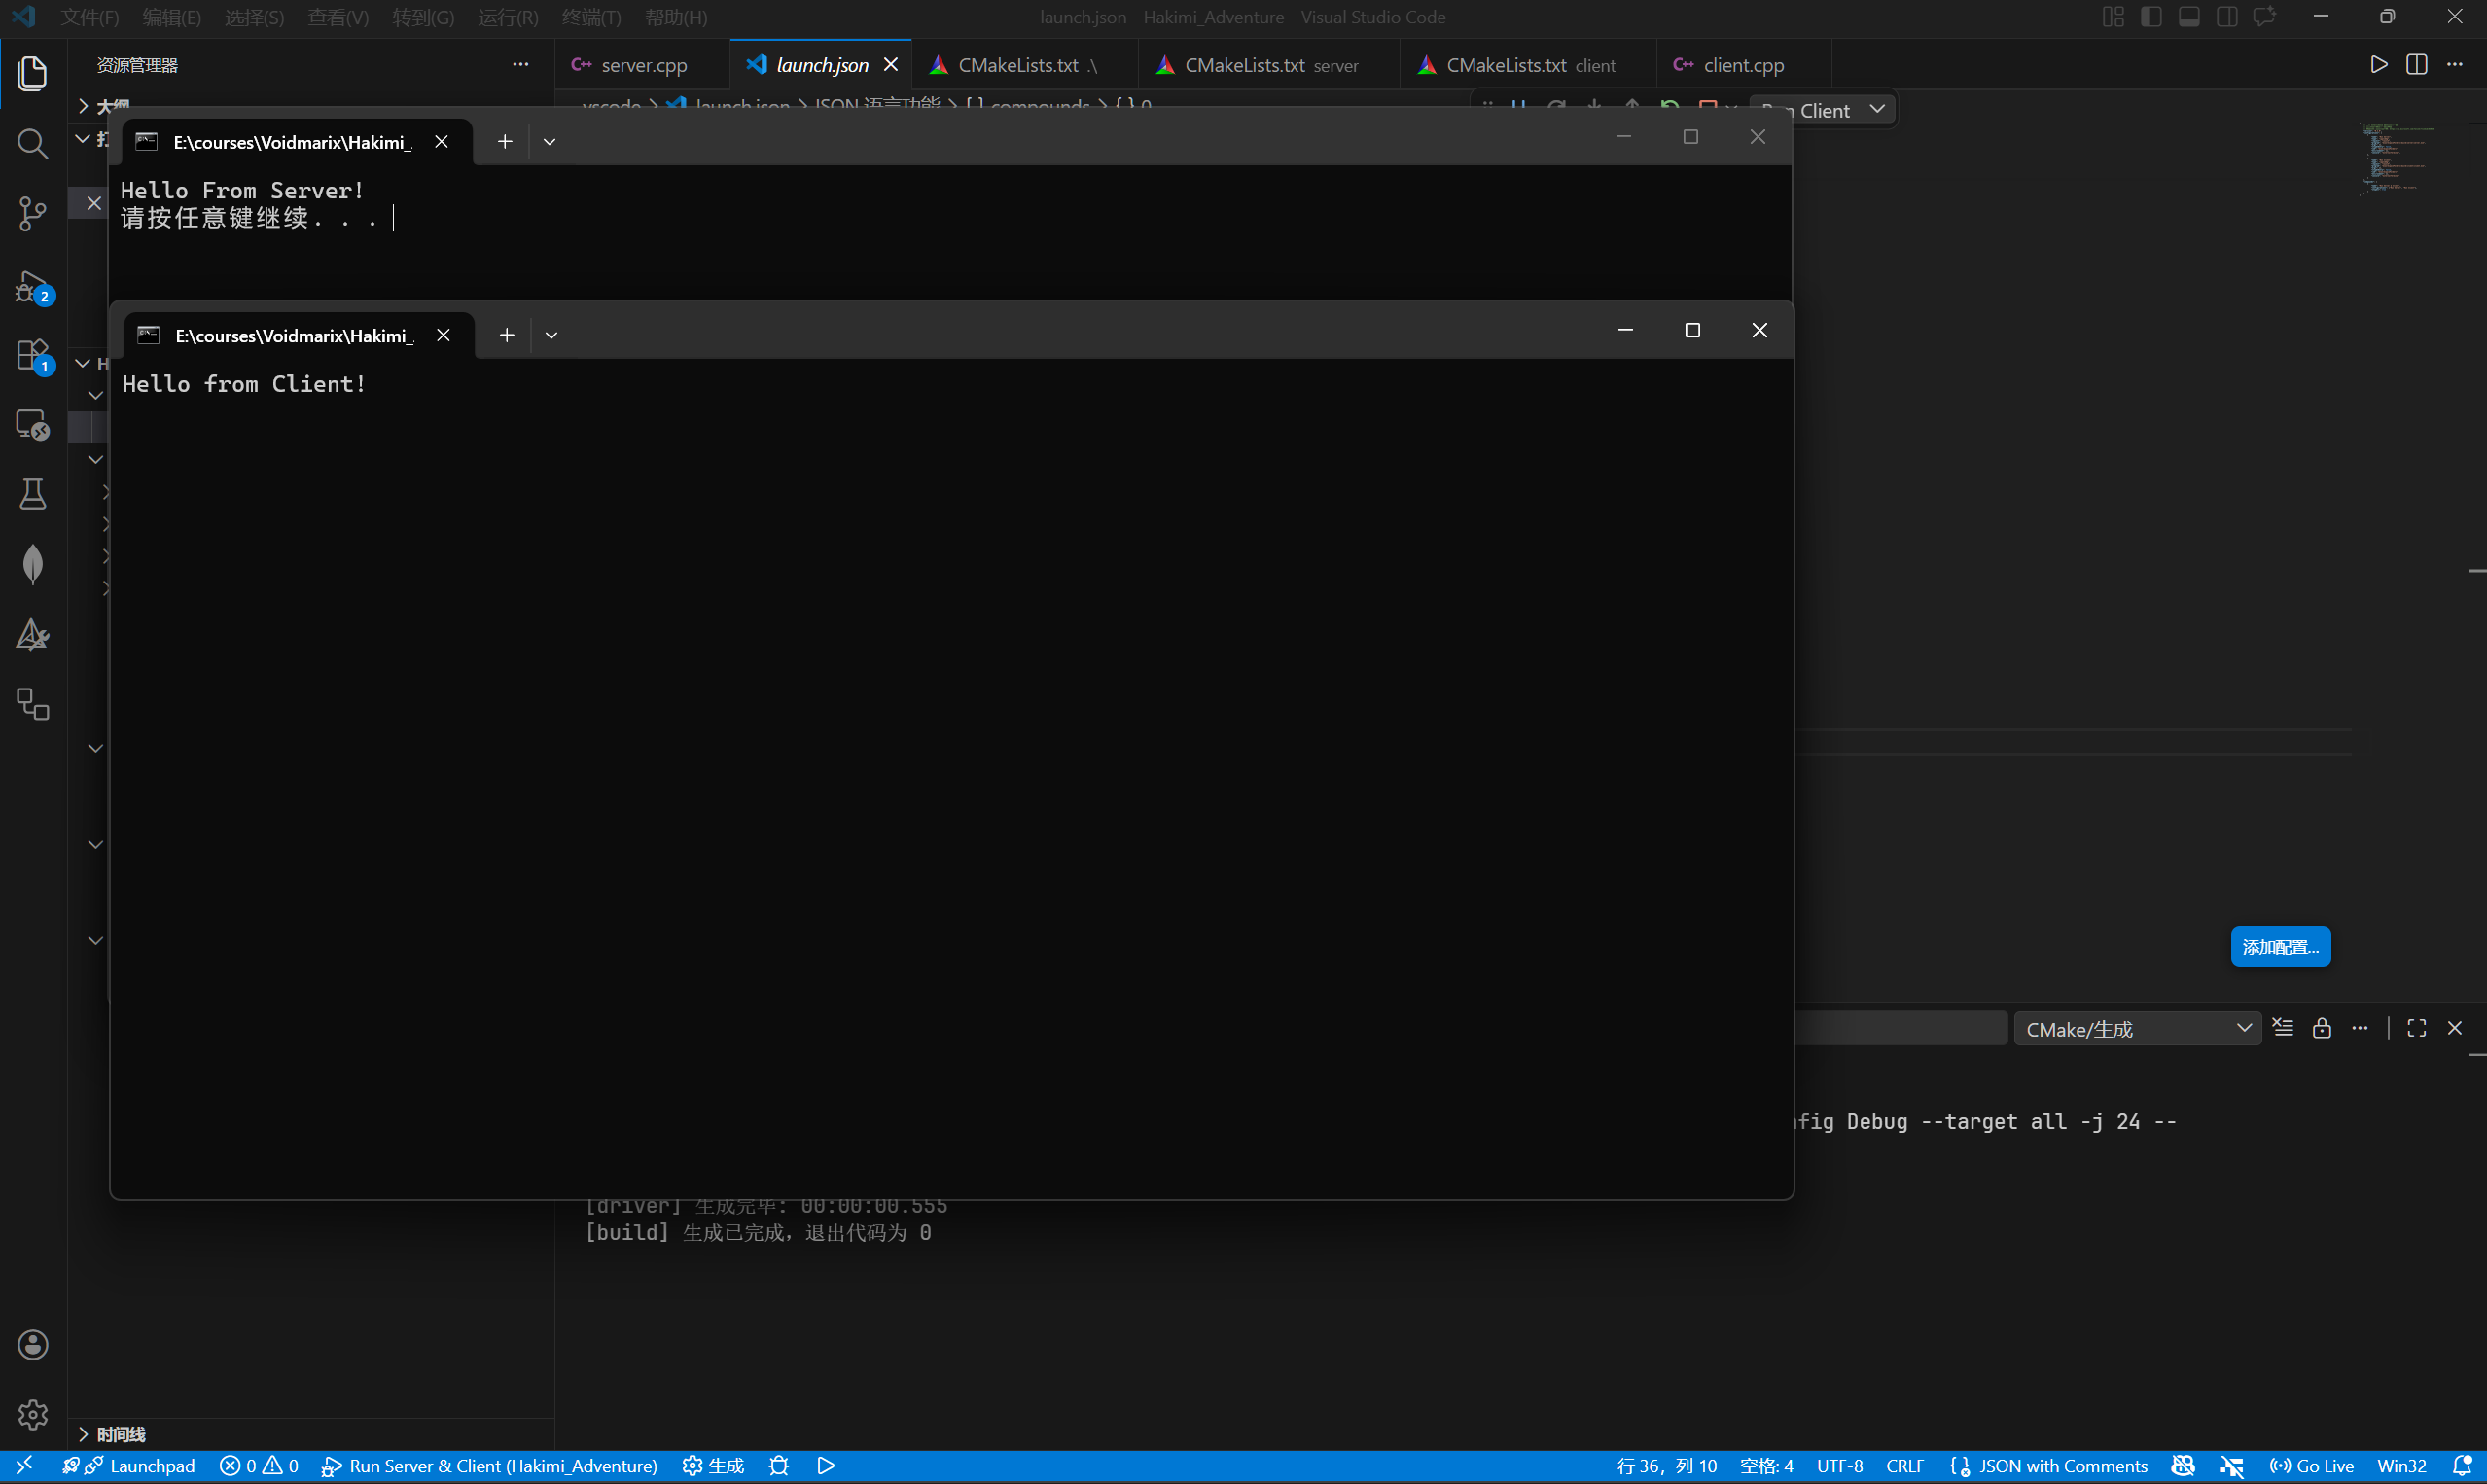Click the errors and warnings counter
Image resolution: width=2487 pixels, height=1484 pixels.
pyautogui.click(x=259, y=1466)
